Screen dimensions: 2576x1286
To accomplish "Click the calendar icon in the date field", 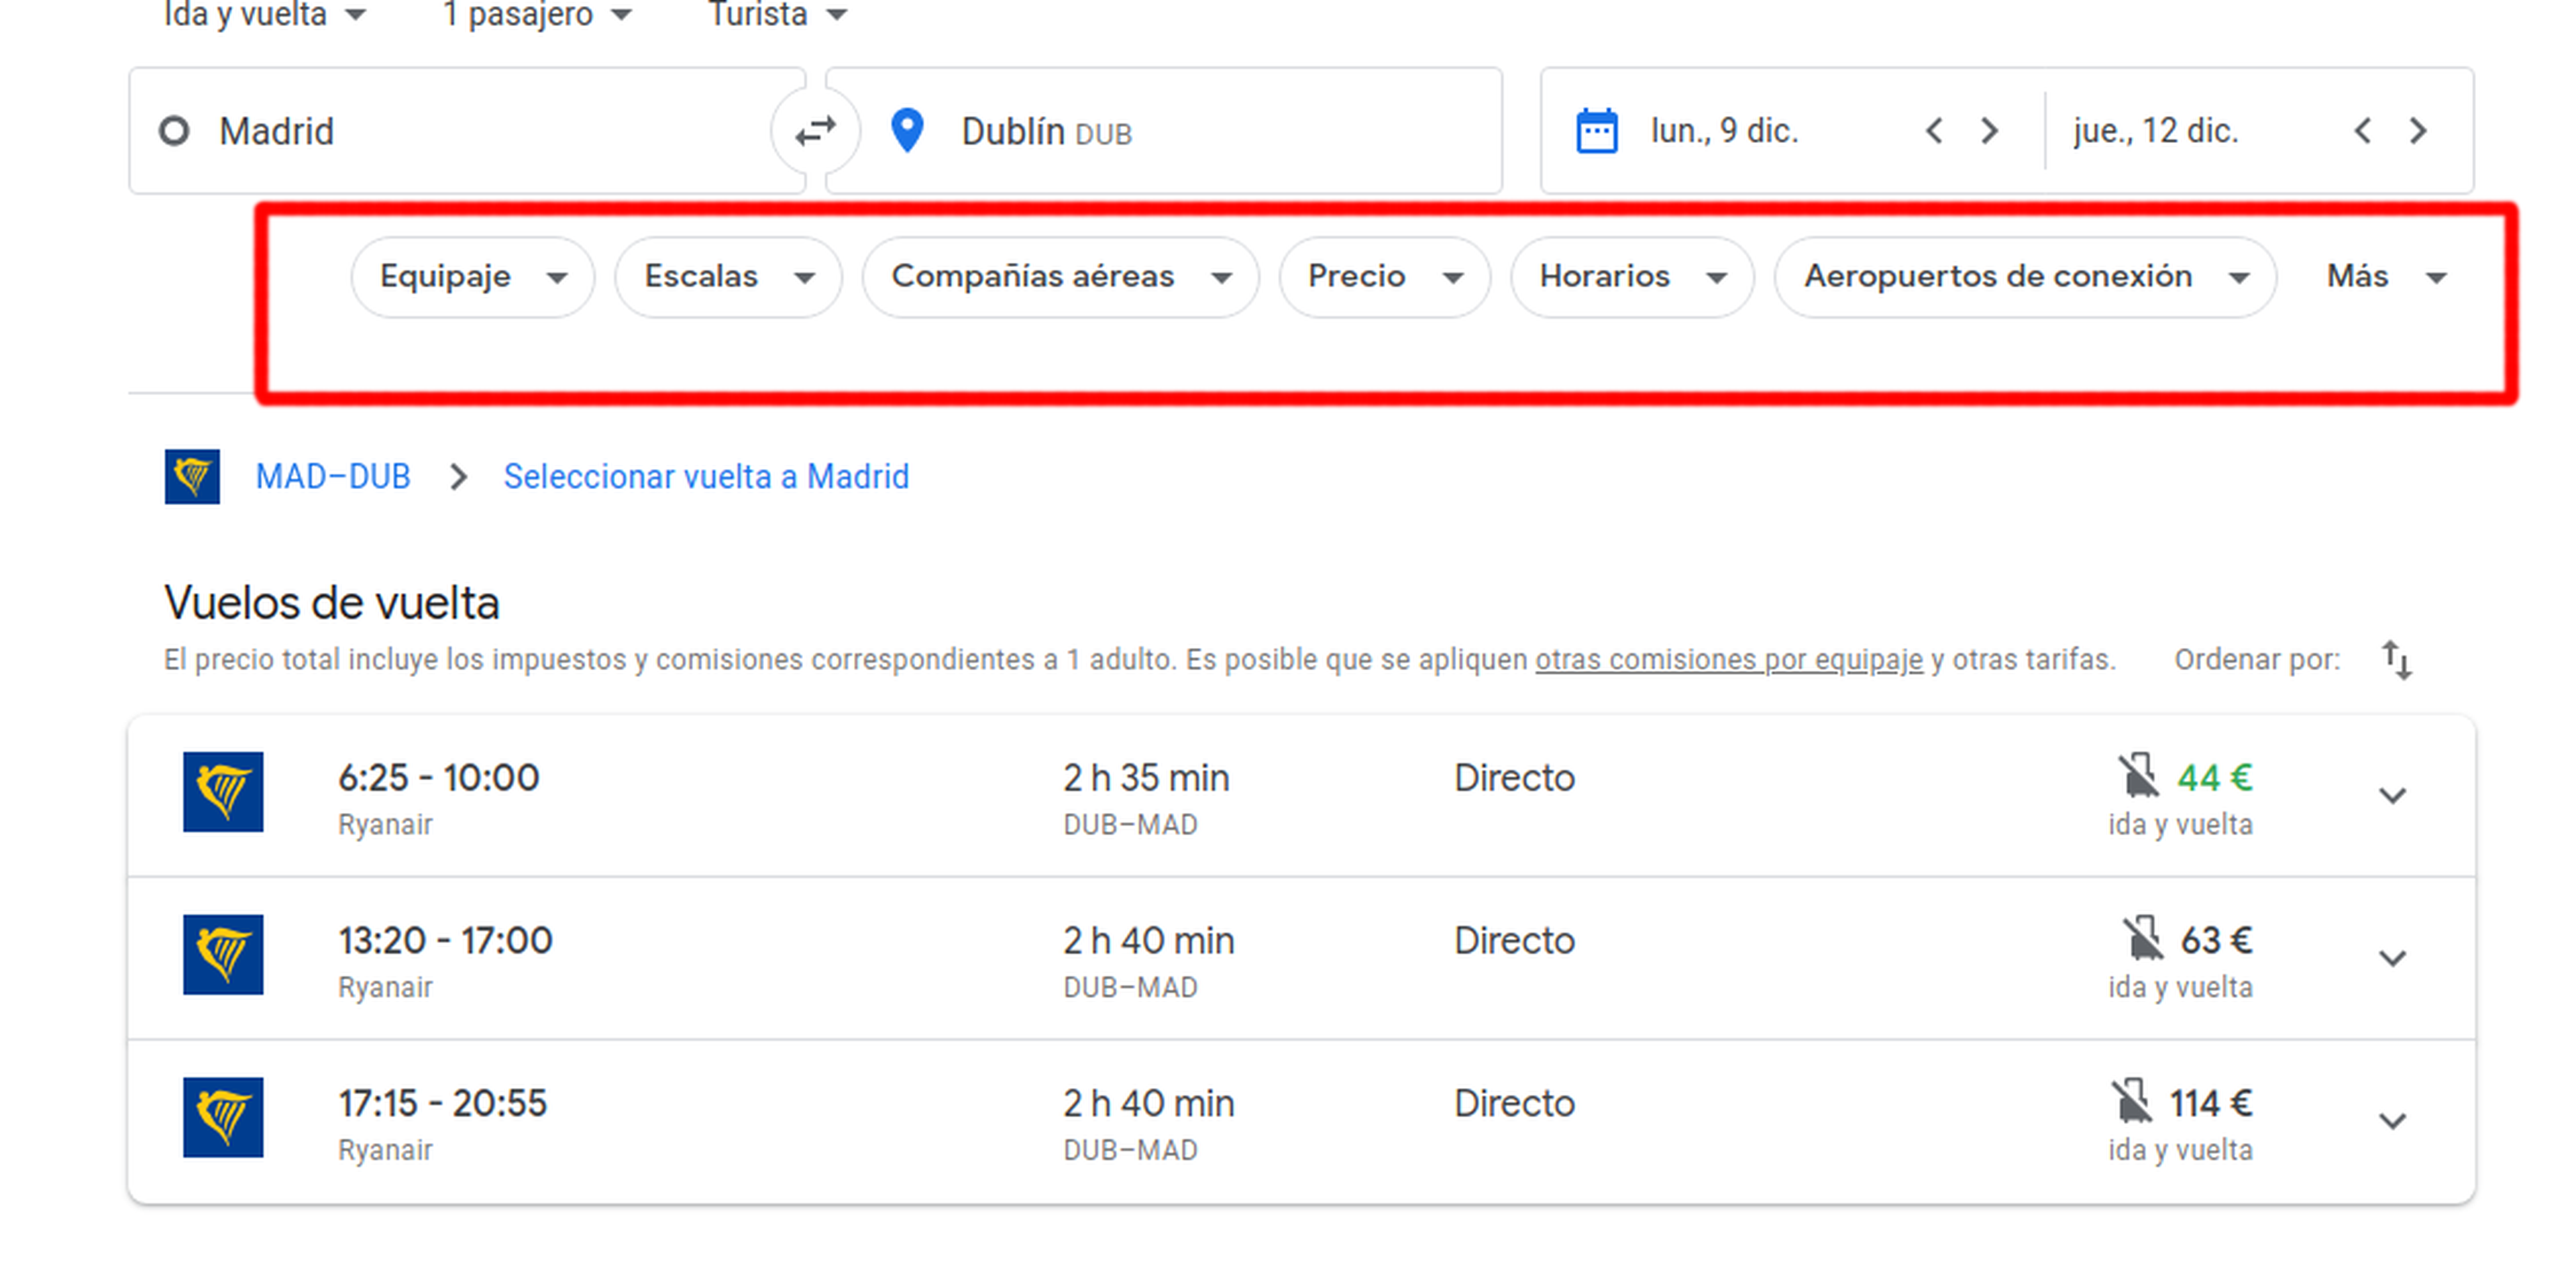I will [1596, 131].
